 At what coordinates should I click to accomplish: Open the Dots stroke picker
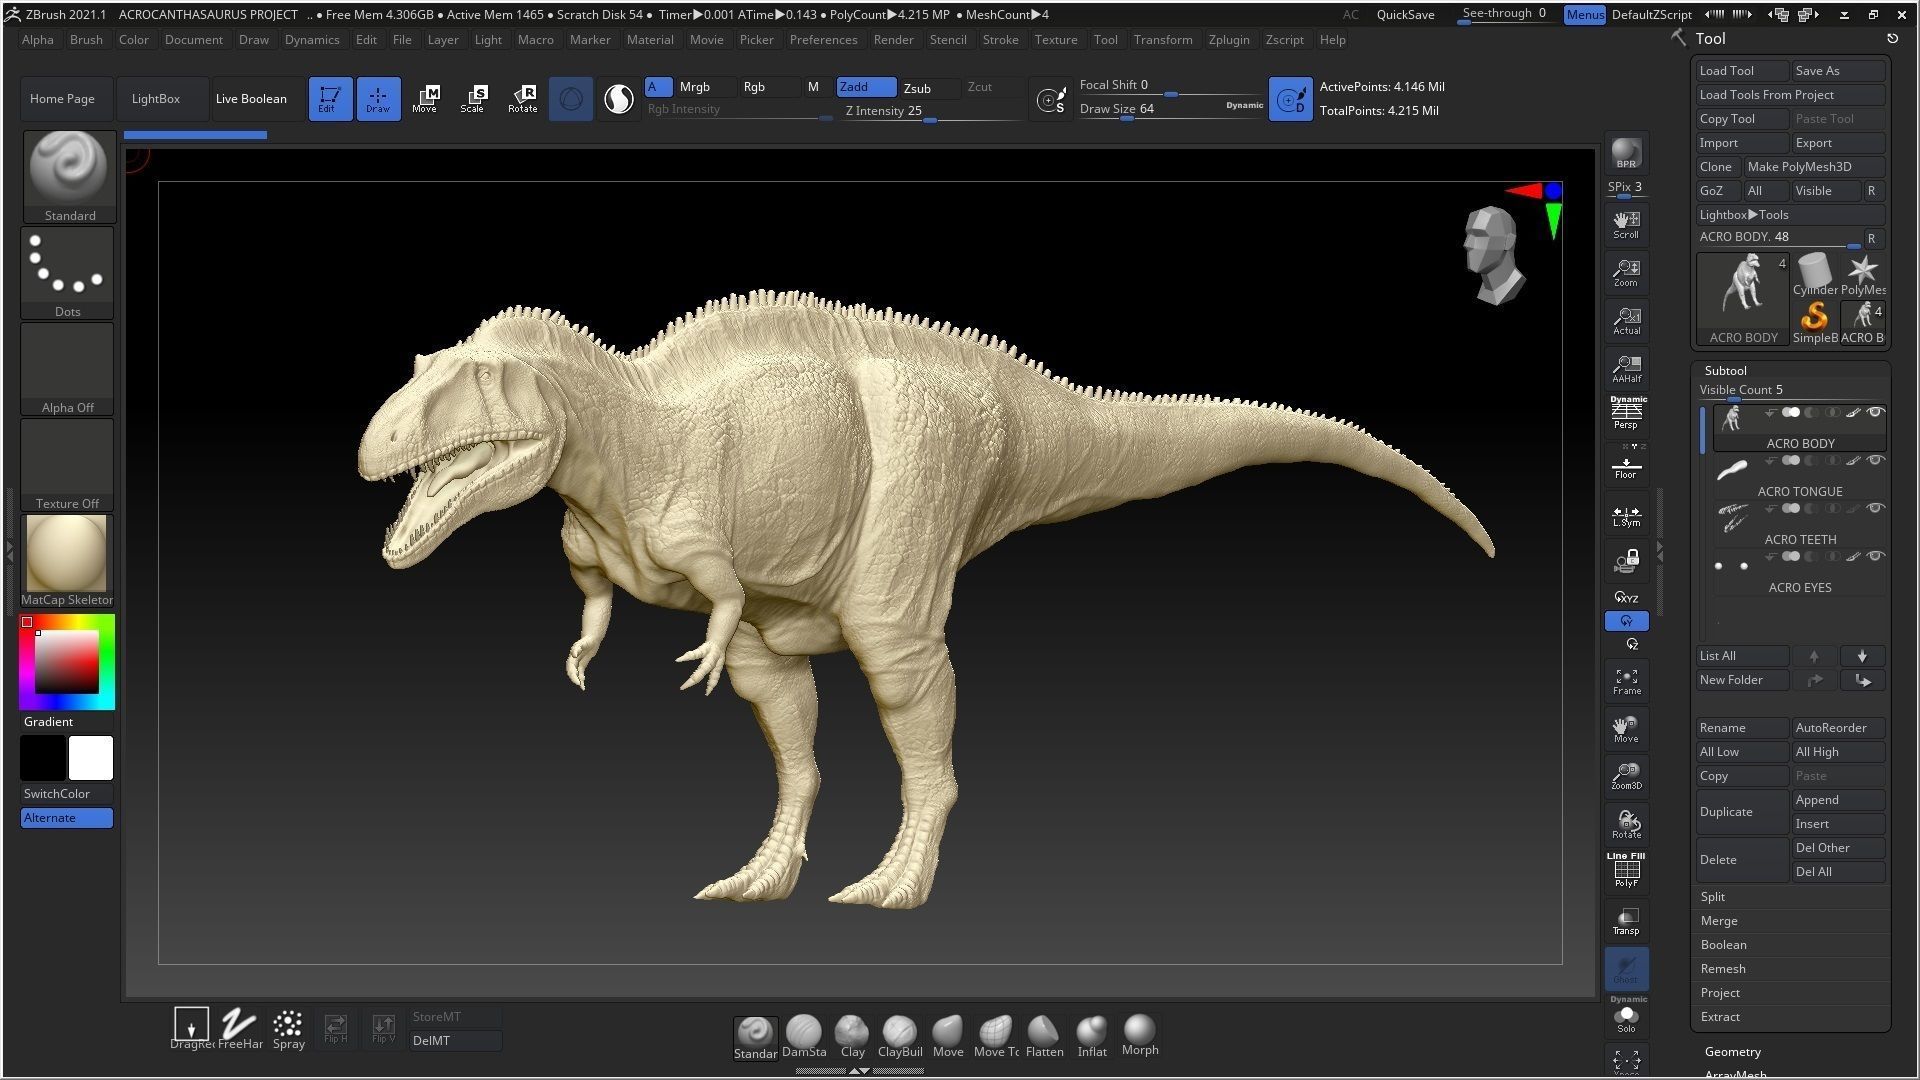(67, 272)
